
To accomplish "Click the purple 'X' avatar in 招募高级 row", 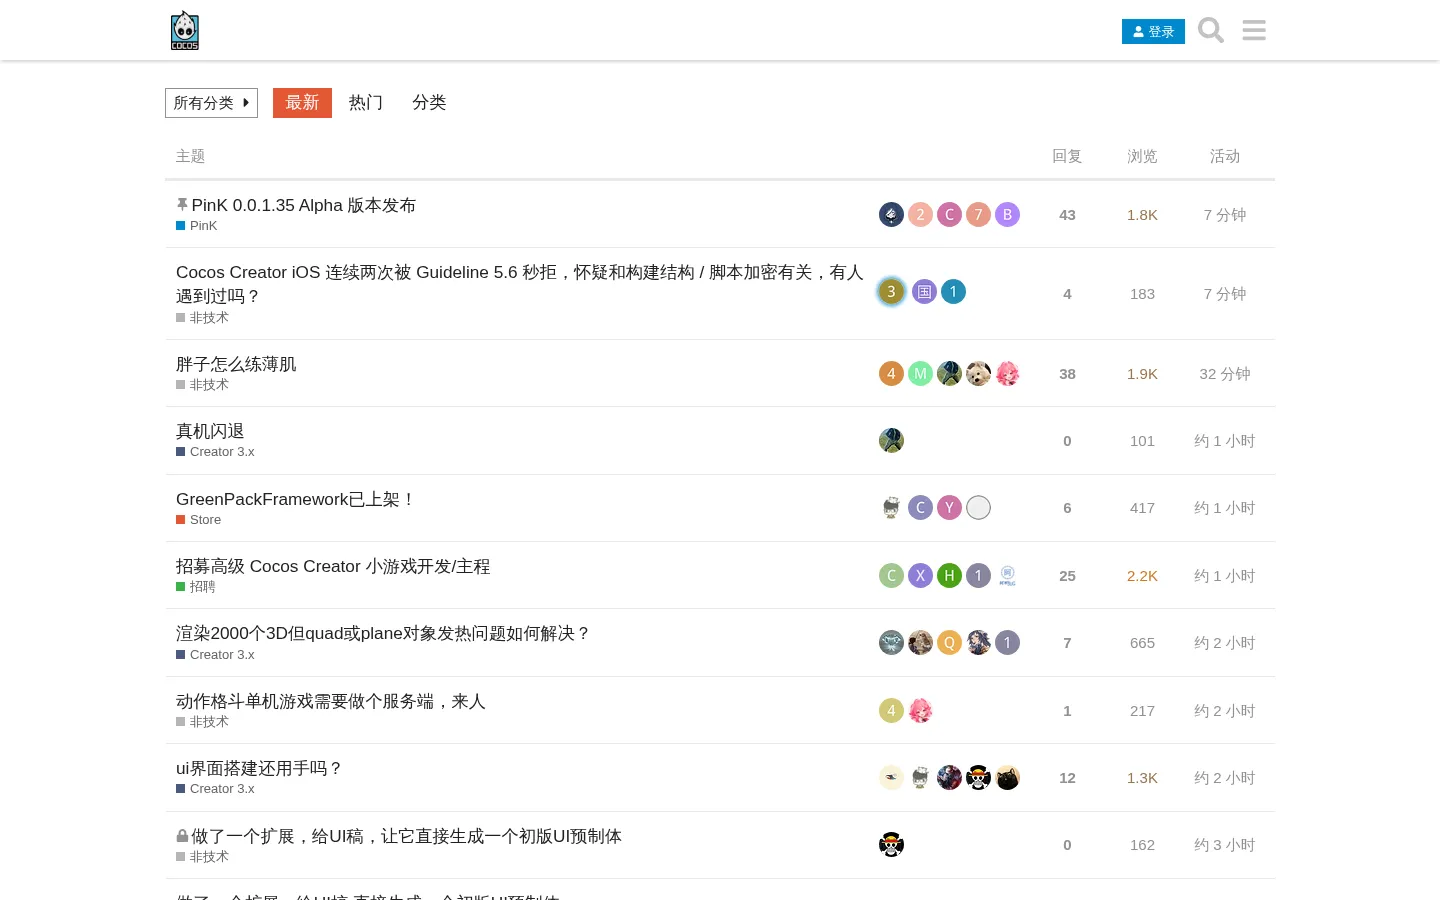I will coord(920,575).
